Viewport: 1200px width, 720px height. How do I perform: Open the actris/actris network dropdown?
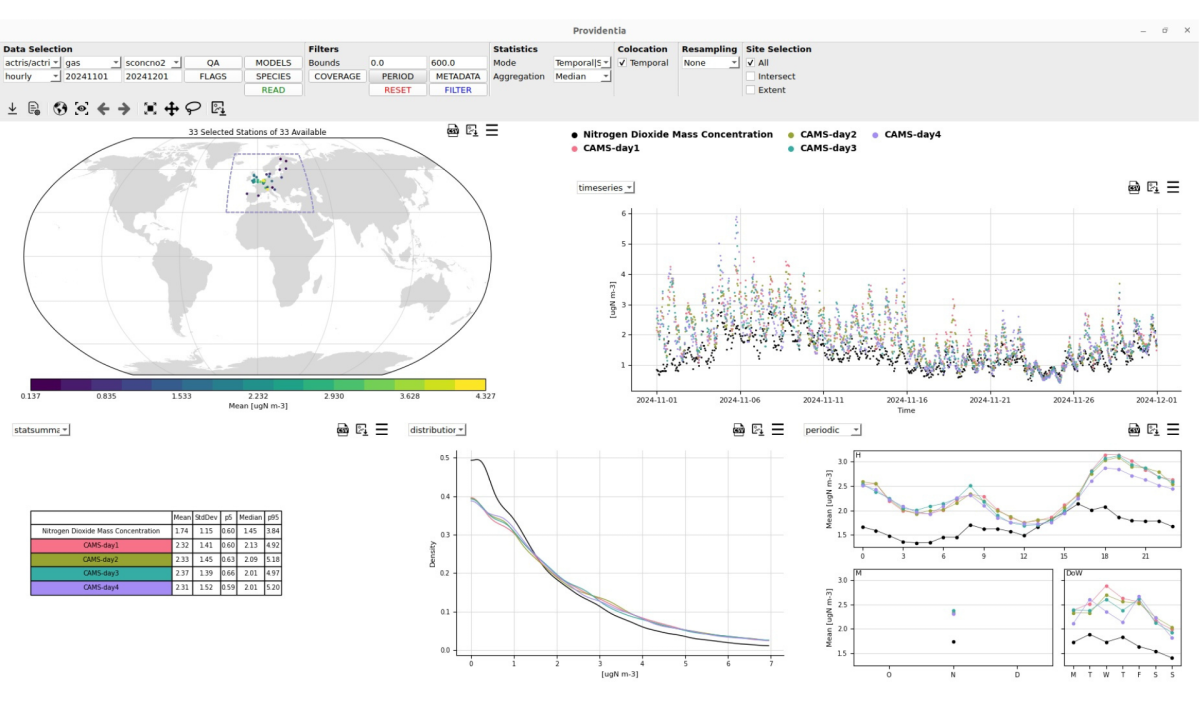[32, 63]
